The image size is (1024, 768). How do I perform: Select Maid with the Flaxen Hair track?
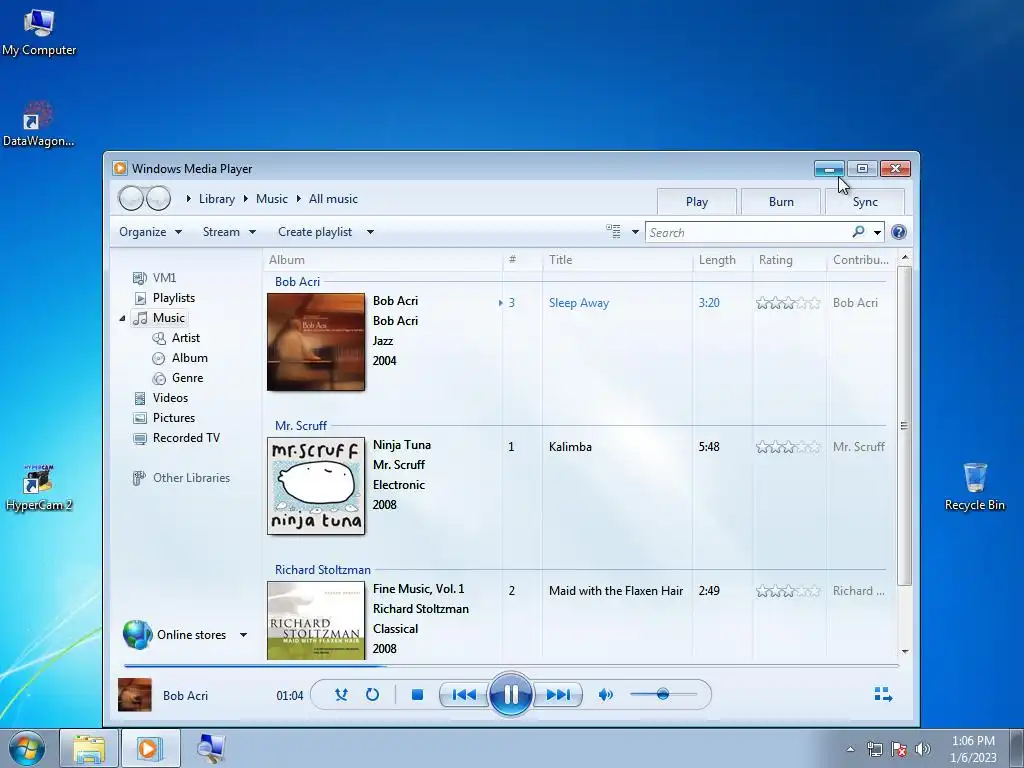point(616,591)
